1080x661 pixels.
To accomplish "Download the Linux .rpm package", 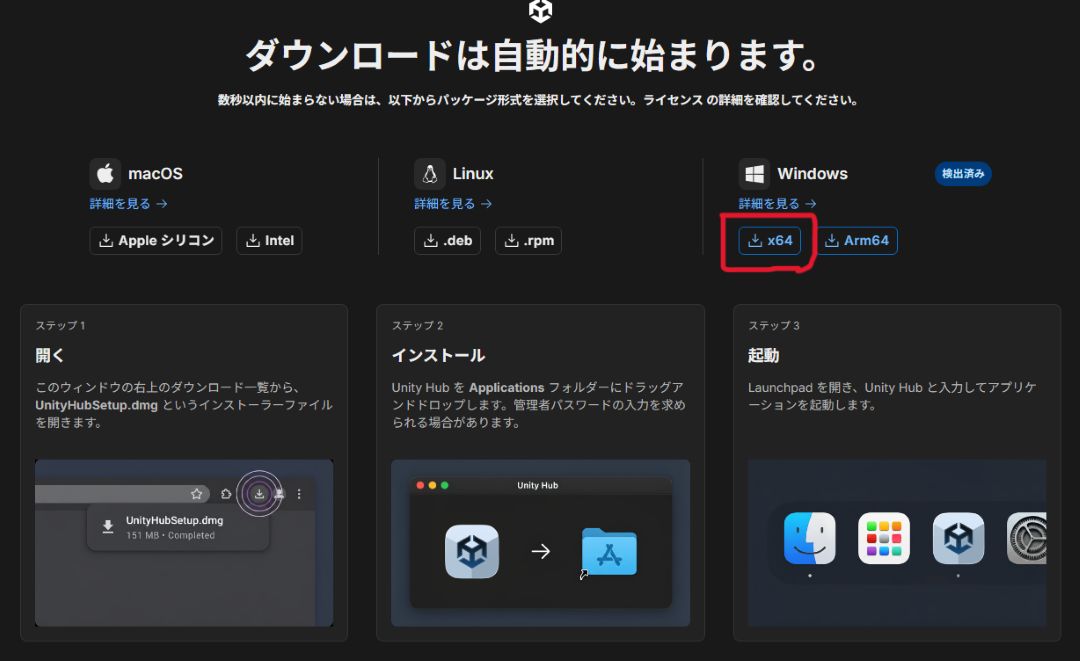I will (528, 240).
